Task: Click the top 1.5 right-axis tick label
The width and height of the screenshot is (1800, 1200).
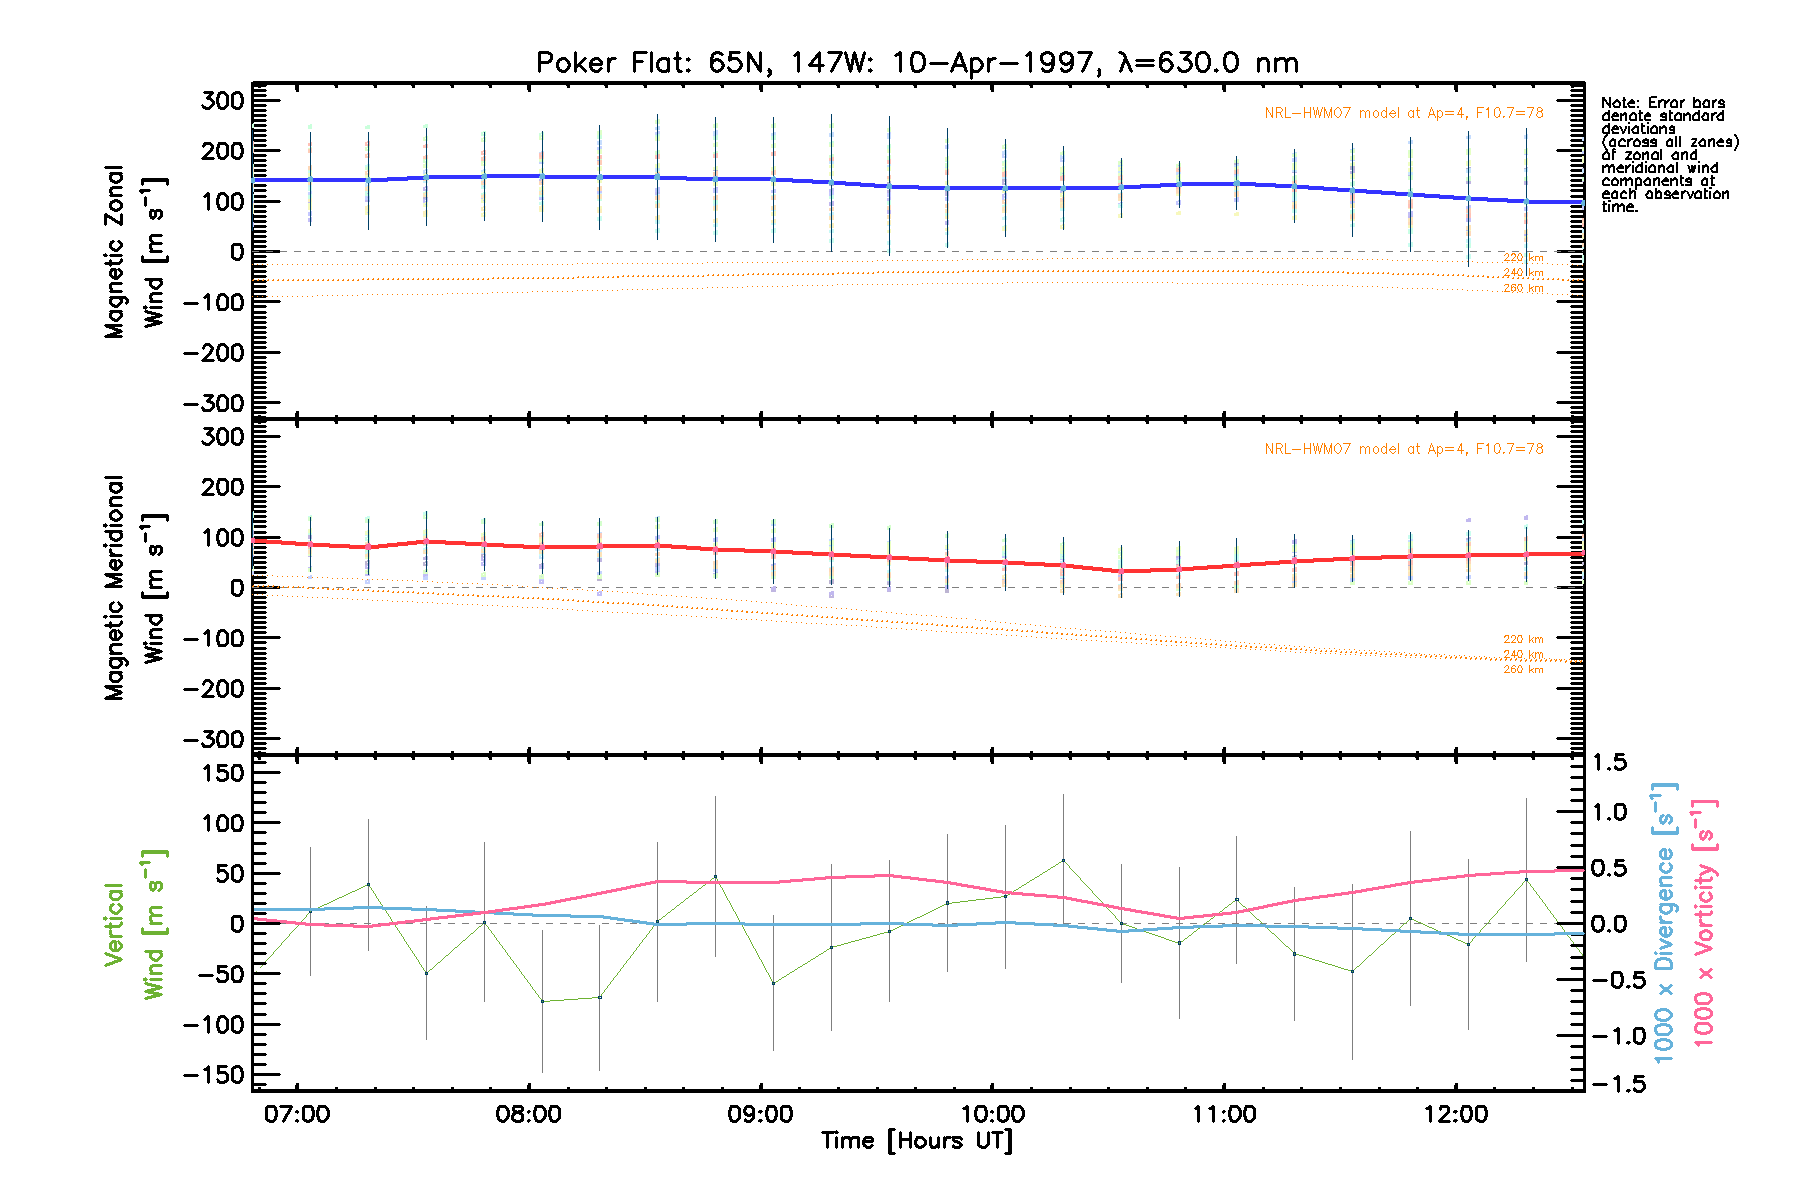Action: (1609, 763)
